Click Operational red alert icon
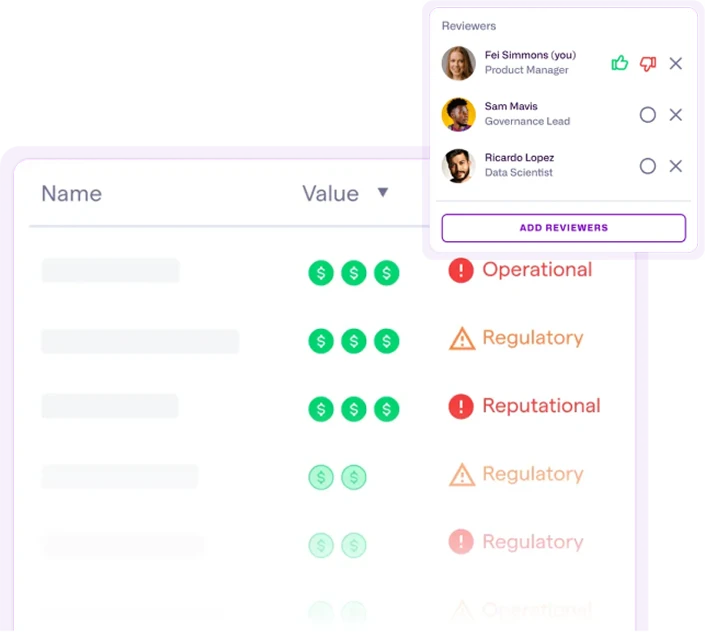This screenshot has width=705, height=632. tap(461, 270)
